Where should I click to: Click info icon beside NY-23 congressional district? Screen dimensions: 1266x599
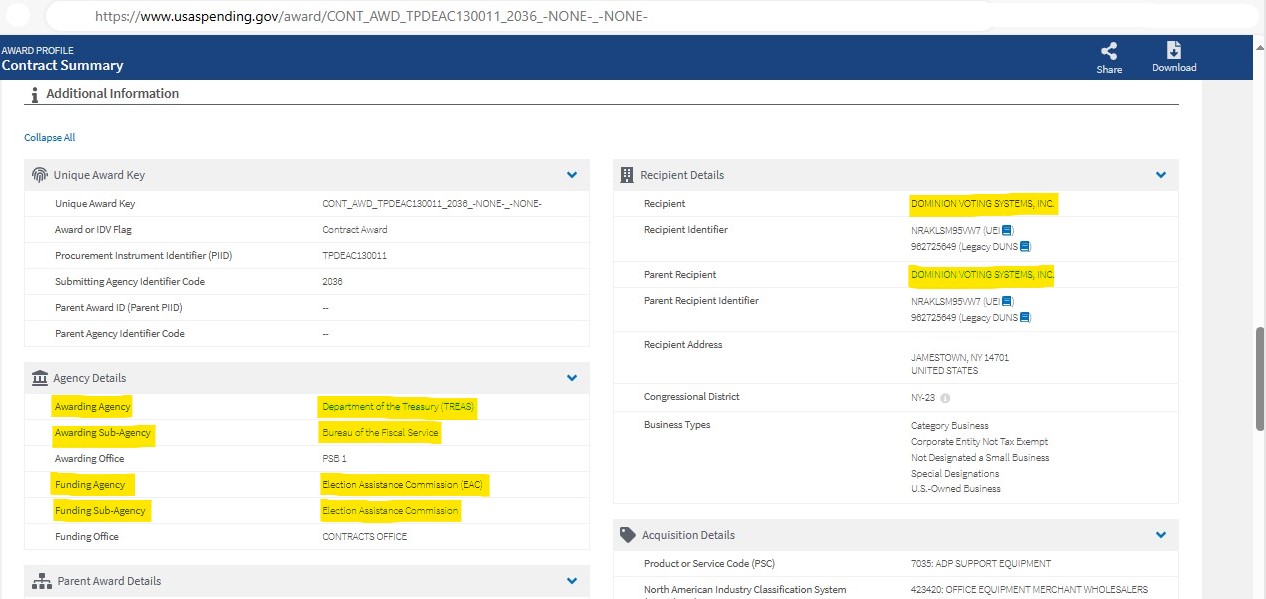(945, 398)
